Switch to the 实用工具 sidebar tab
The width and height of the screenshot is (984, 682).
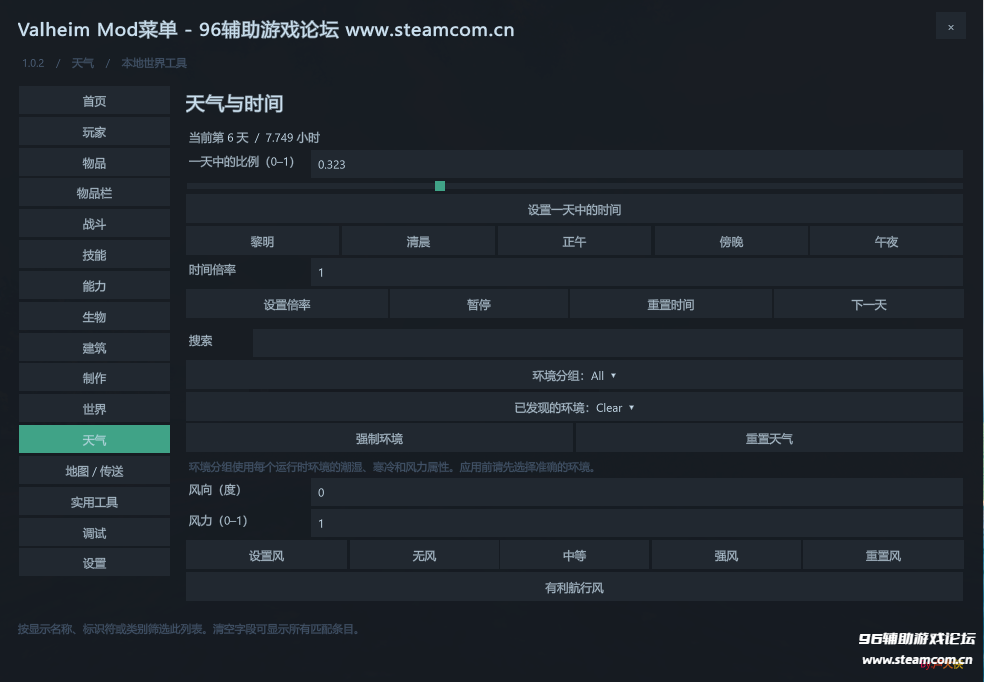coord(94,501)
